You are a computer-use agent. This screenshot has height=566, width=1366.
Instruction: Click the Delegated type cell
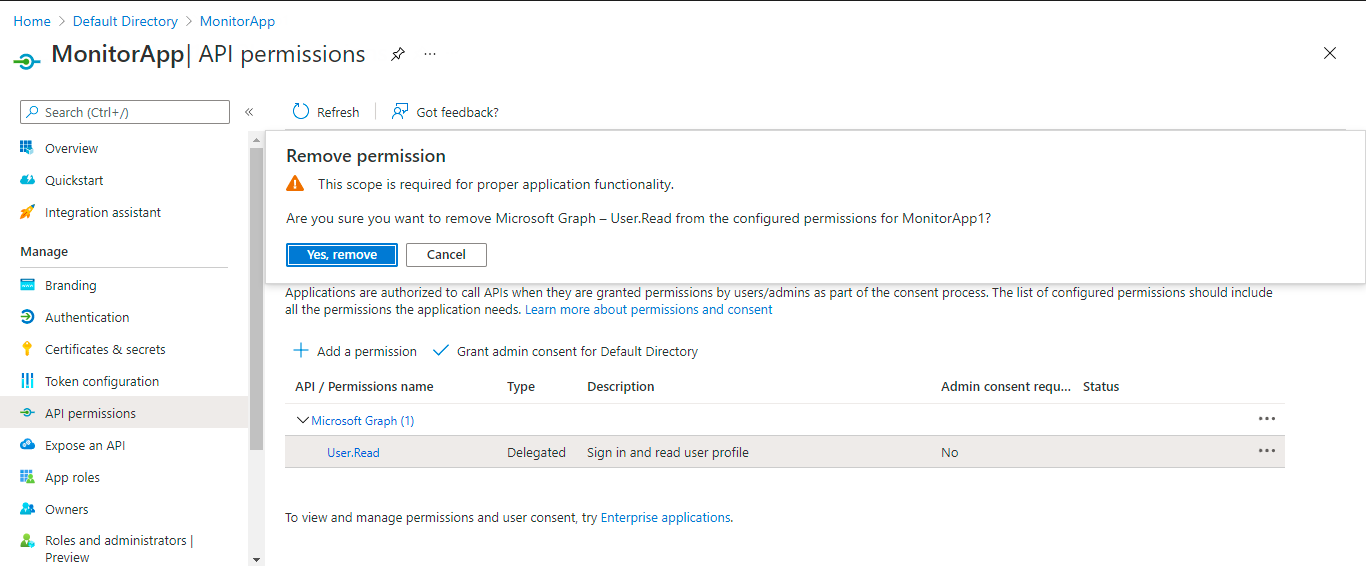coord(536,453)
